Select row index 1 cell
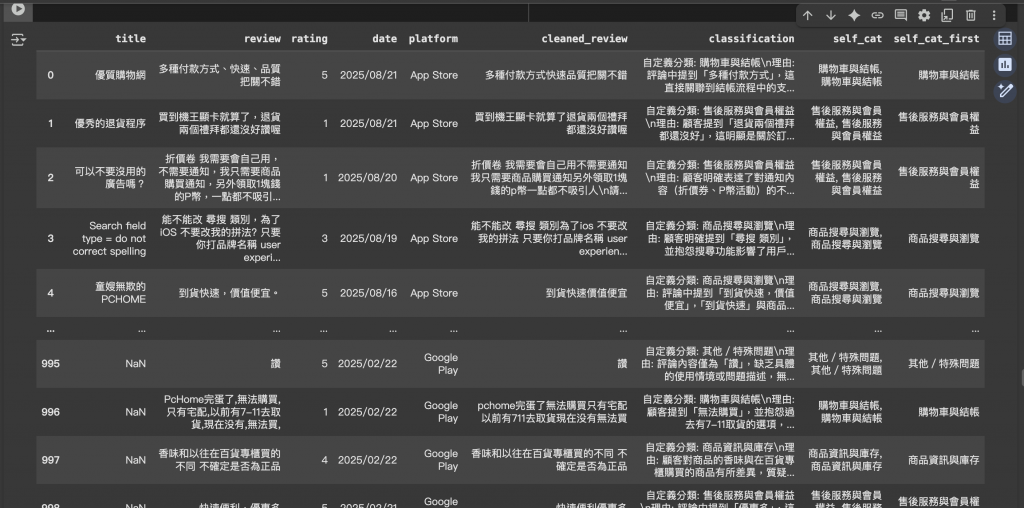The width and height of the screenshot is (1024, 508). click(x=50, y=123)
